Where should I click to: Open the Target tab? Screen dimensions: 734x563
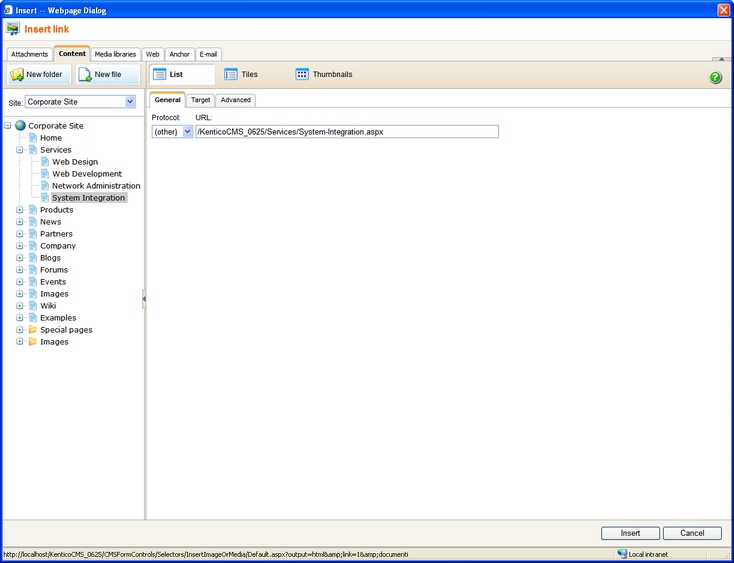pyautogui.click(x=200, y=100)
